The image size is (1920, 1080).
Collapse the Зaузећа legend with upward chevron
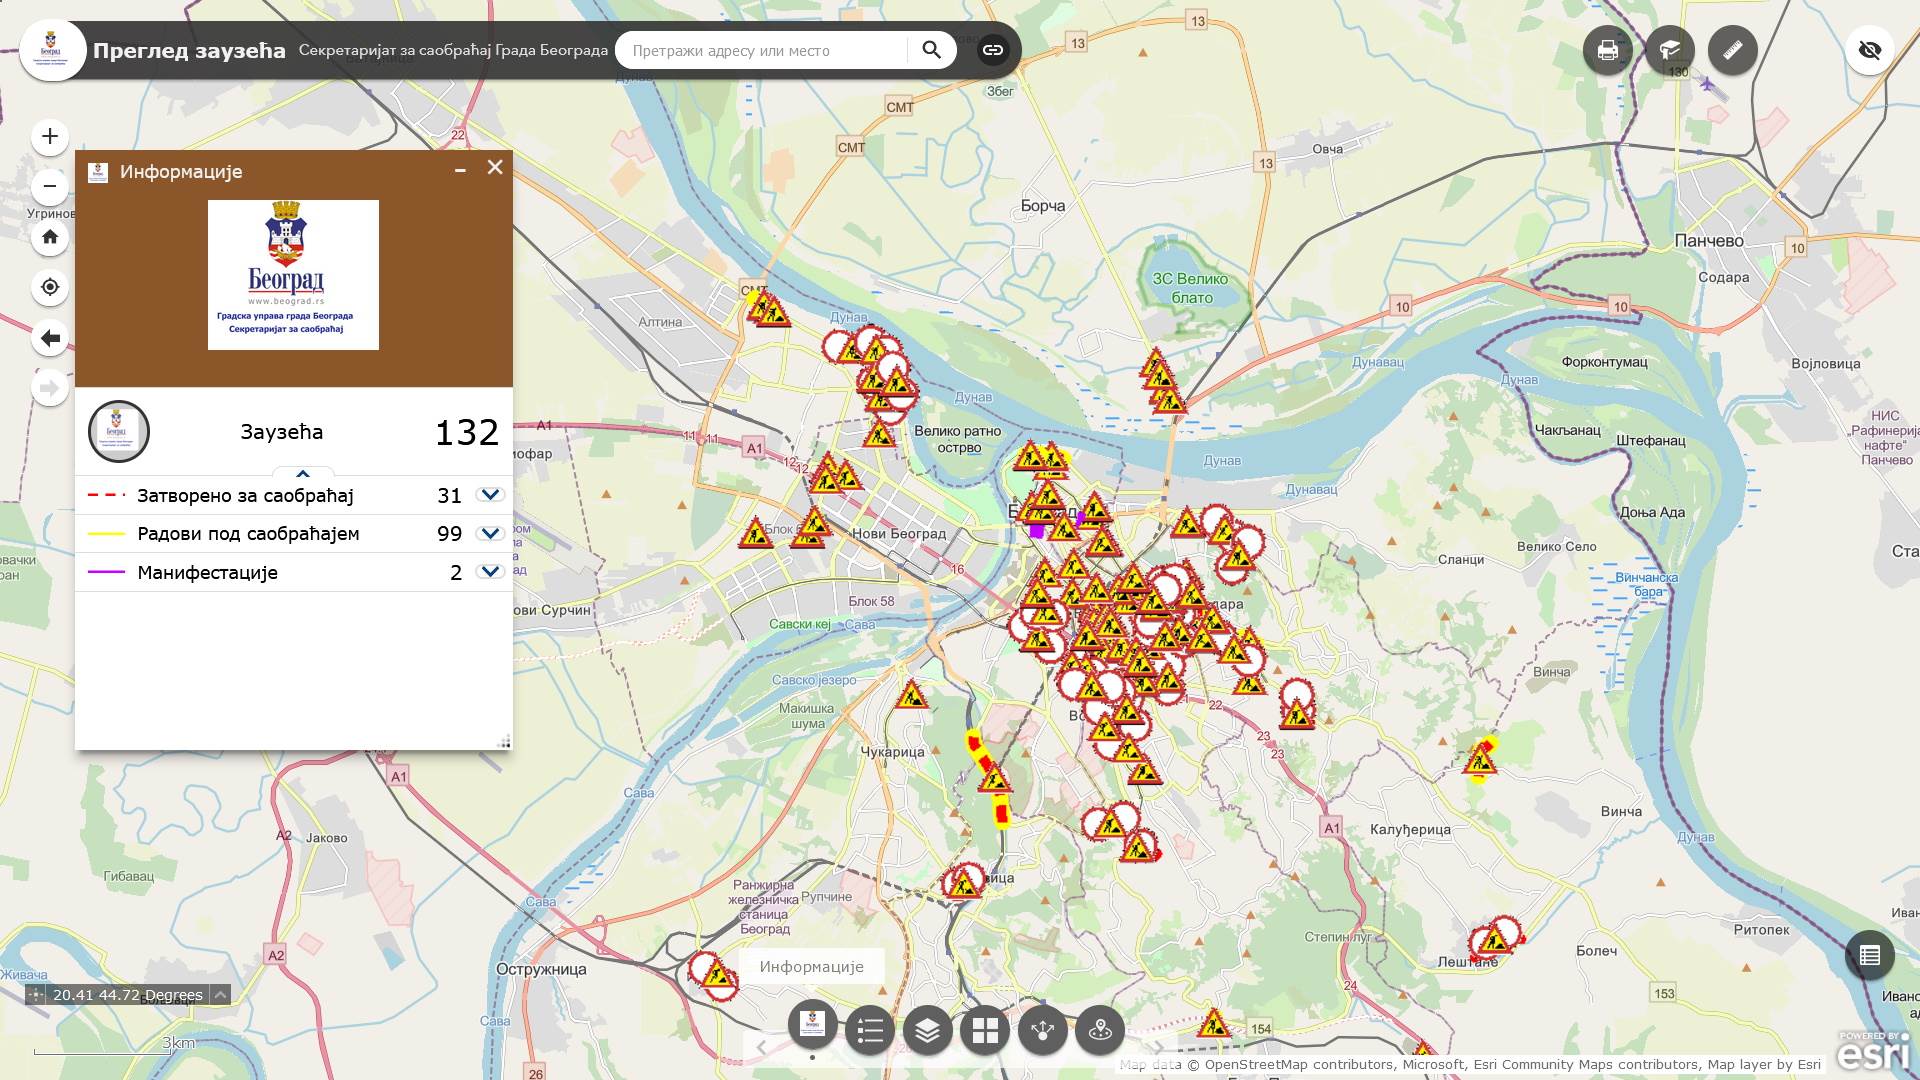point(303,472)
